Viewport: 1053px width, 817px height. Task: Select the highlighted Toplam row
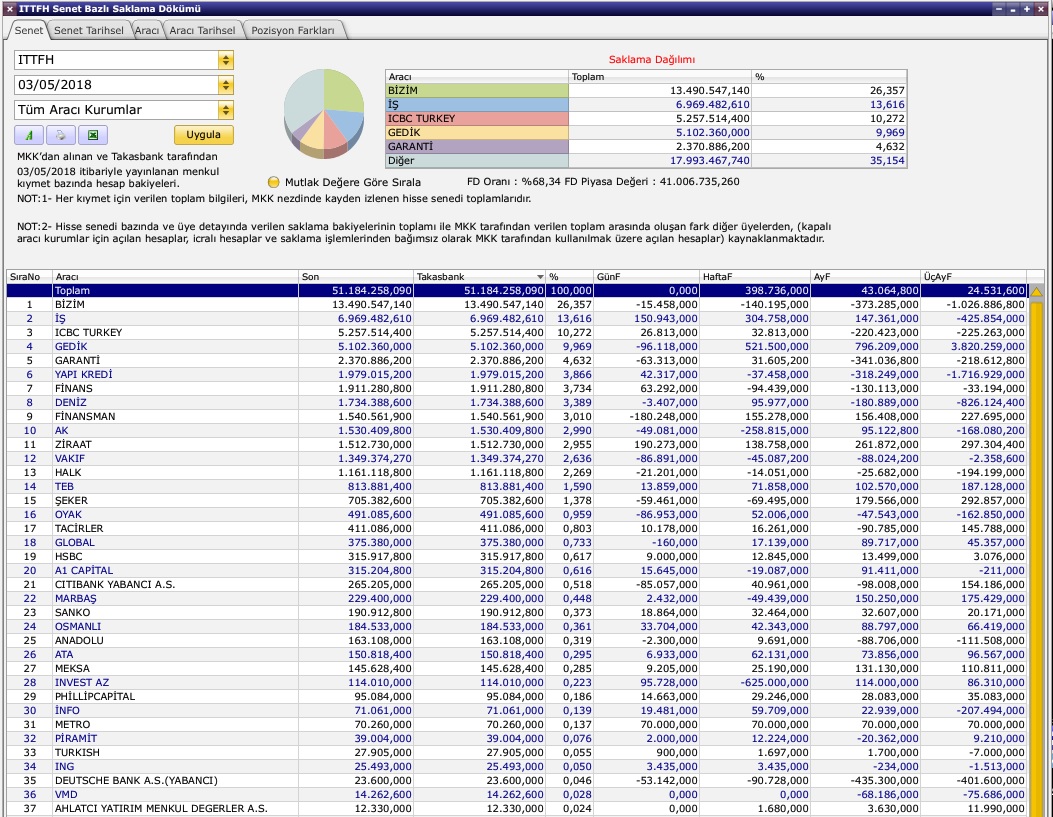coord(516,291)
